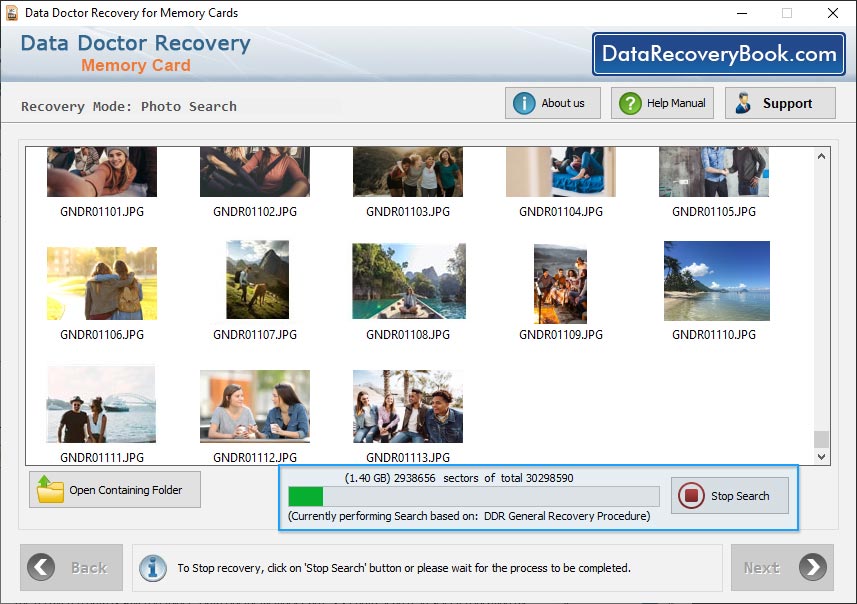Click the scrollbar up arrow
The height and width of the screenshot is (604, 857).
pos(822,155)
